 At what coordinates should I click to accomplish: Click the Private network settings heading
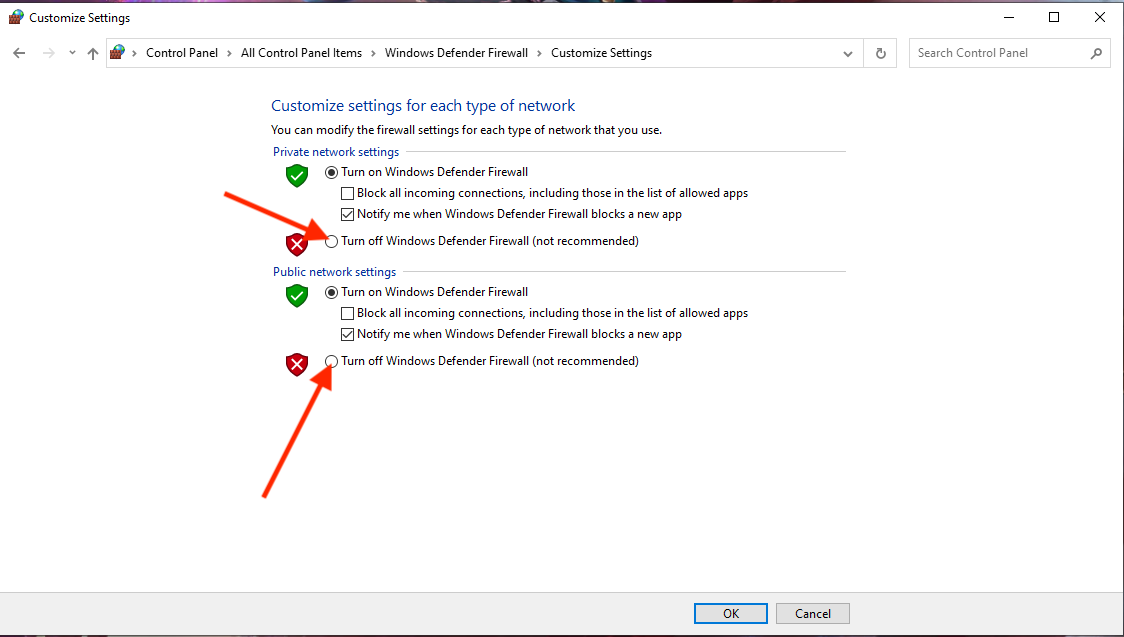point(336,152)
